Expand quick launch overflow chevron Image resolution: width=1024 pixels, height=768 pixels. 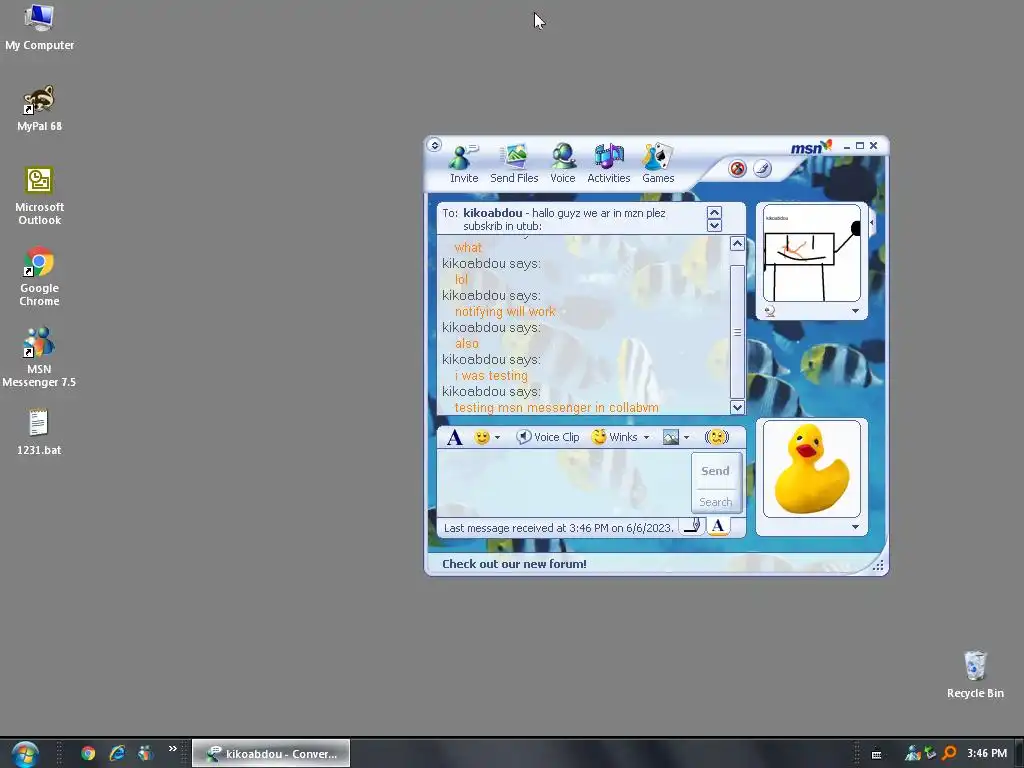pos(172,748)
